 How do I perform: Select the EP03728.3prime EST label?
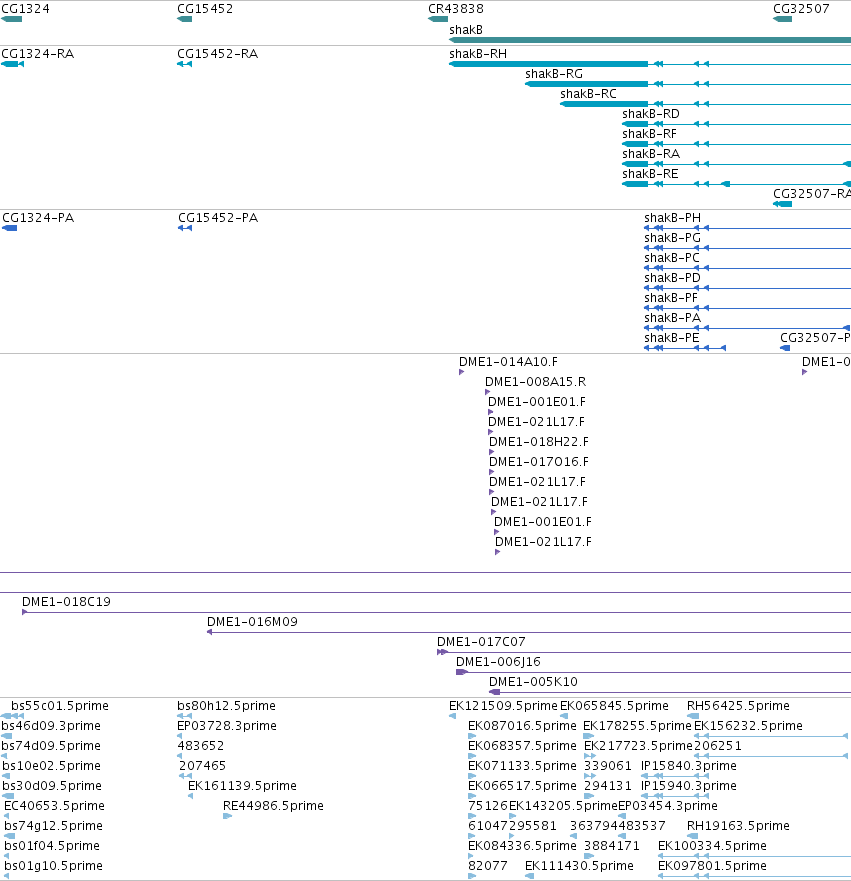point(227,726)
